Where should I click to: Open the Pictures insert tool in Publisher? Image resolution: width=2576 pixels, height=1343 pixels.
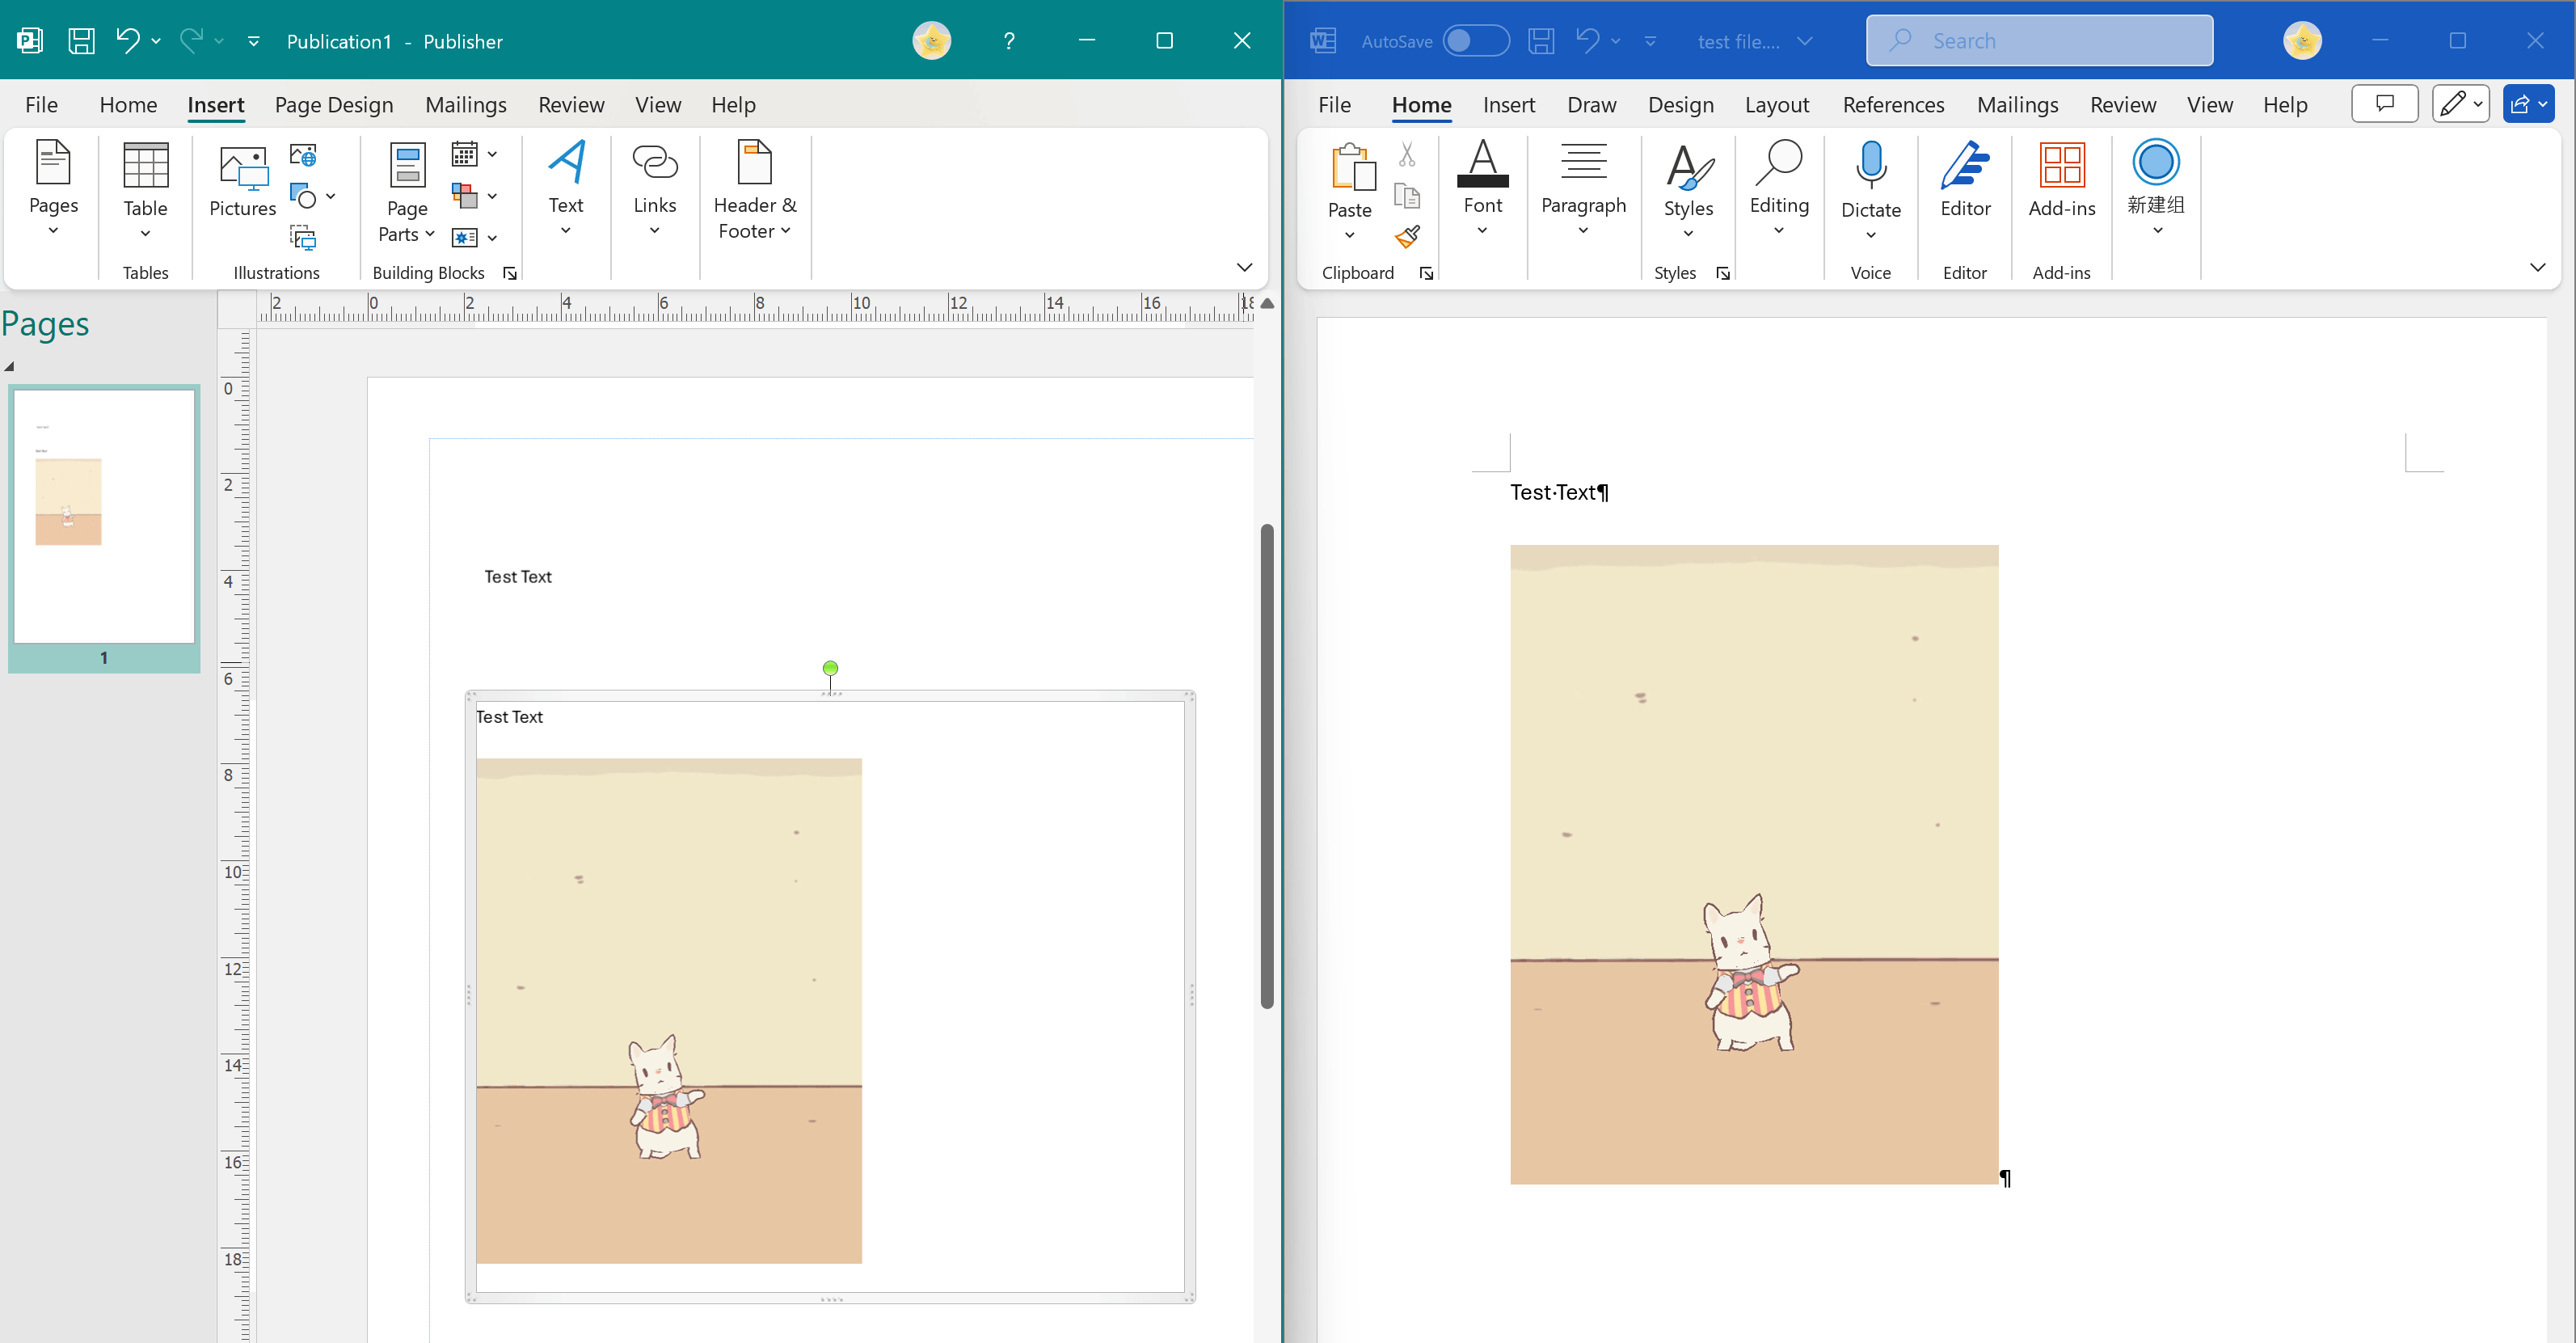click(242, 181)
